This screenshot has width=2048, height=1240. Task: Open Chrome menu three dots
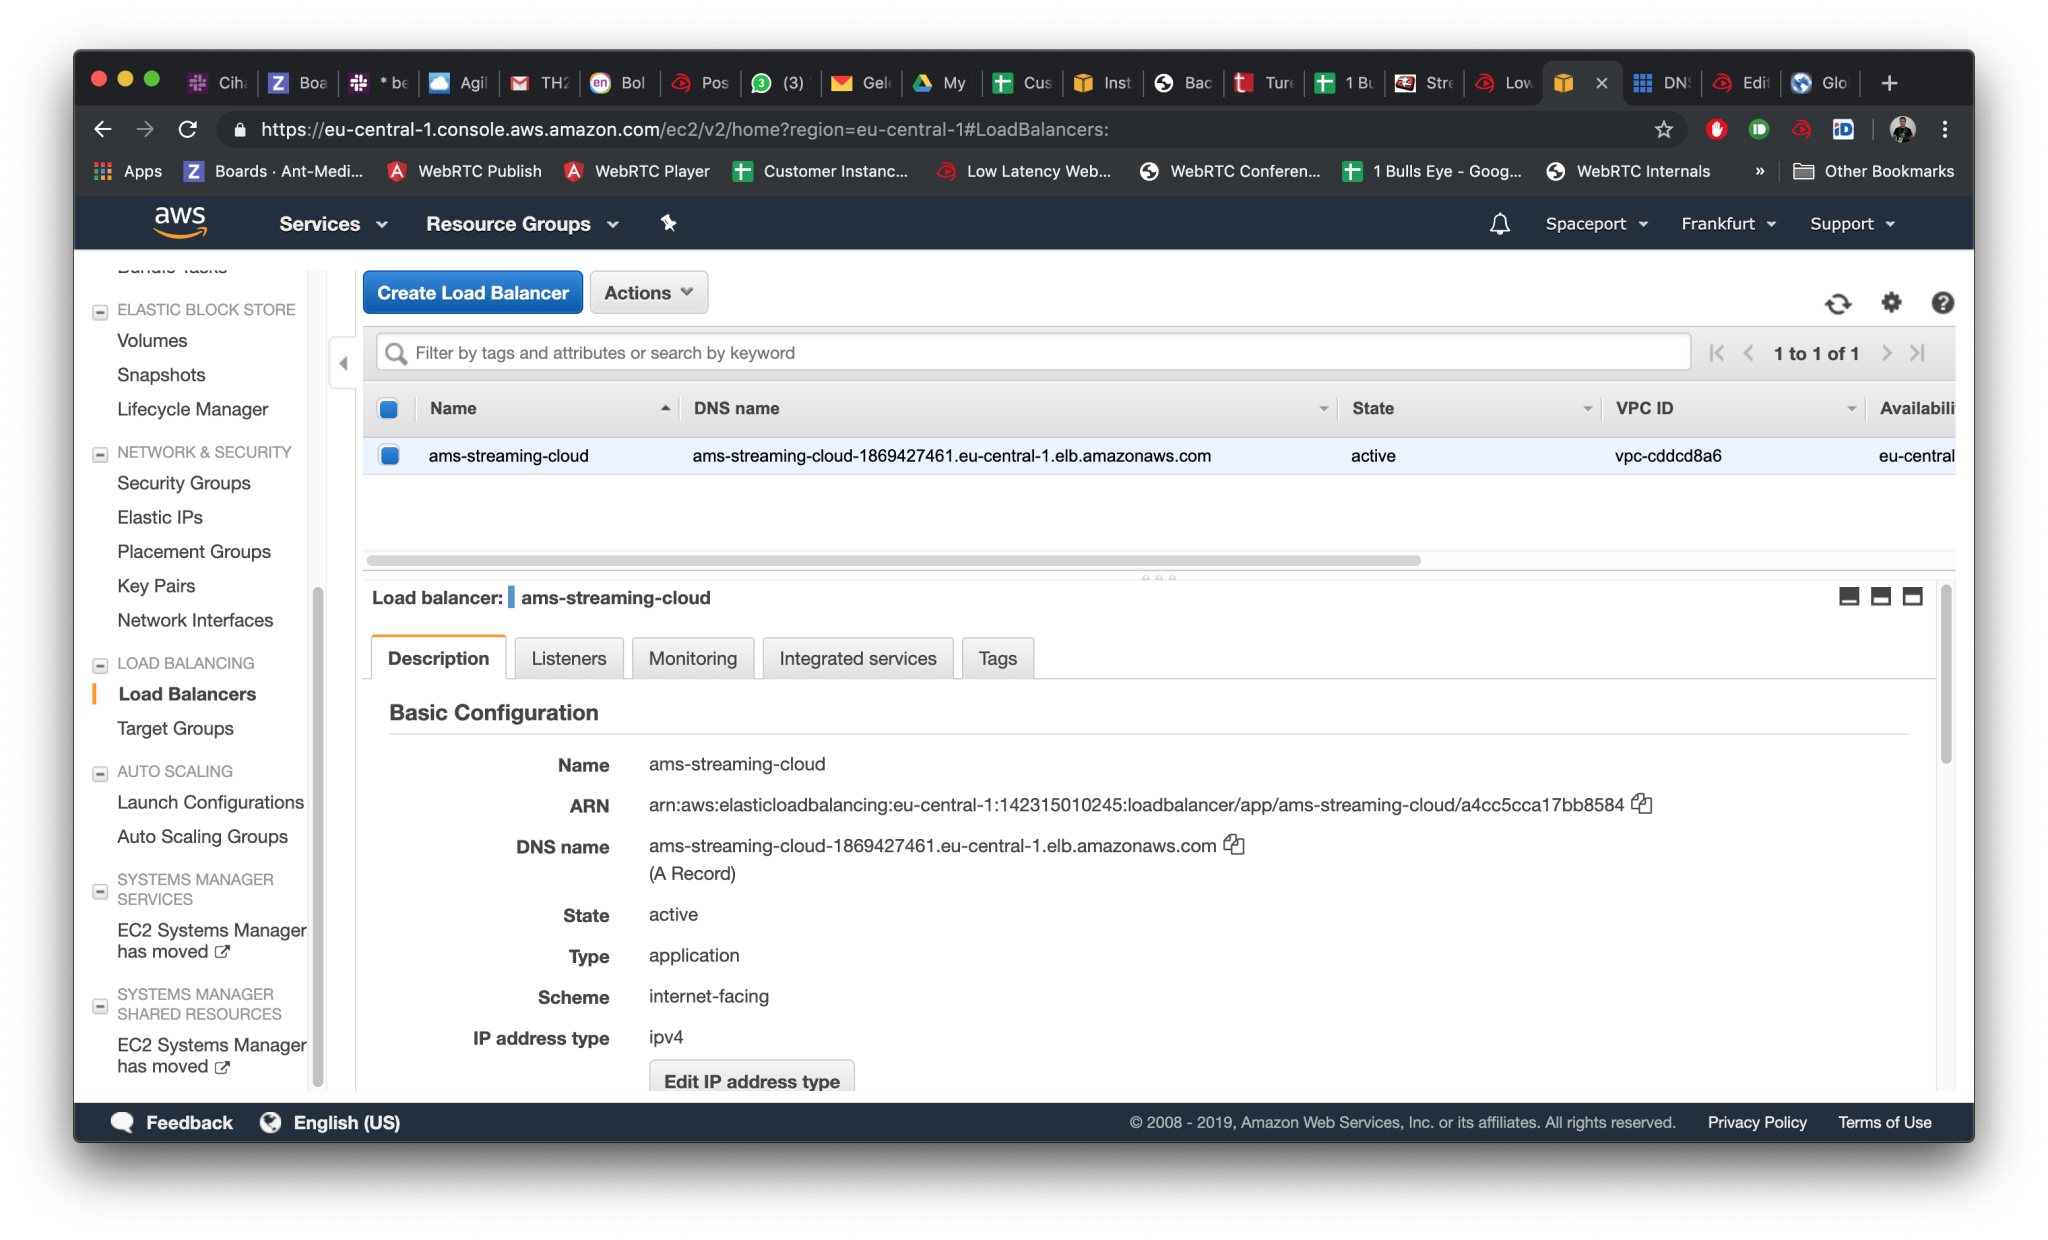1945,129
